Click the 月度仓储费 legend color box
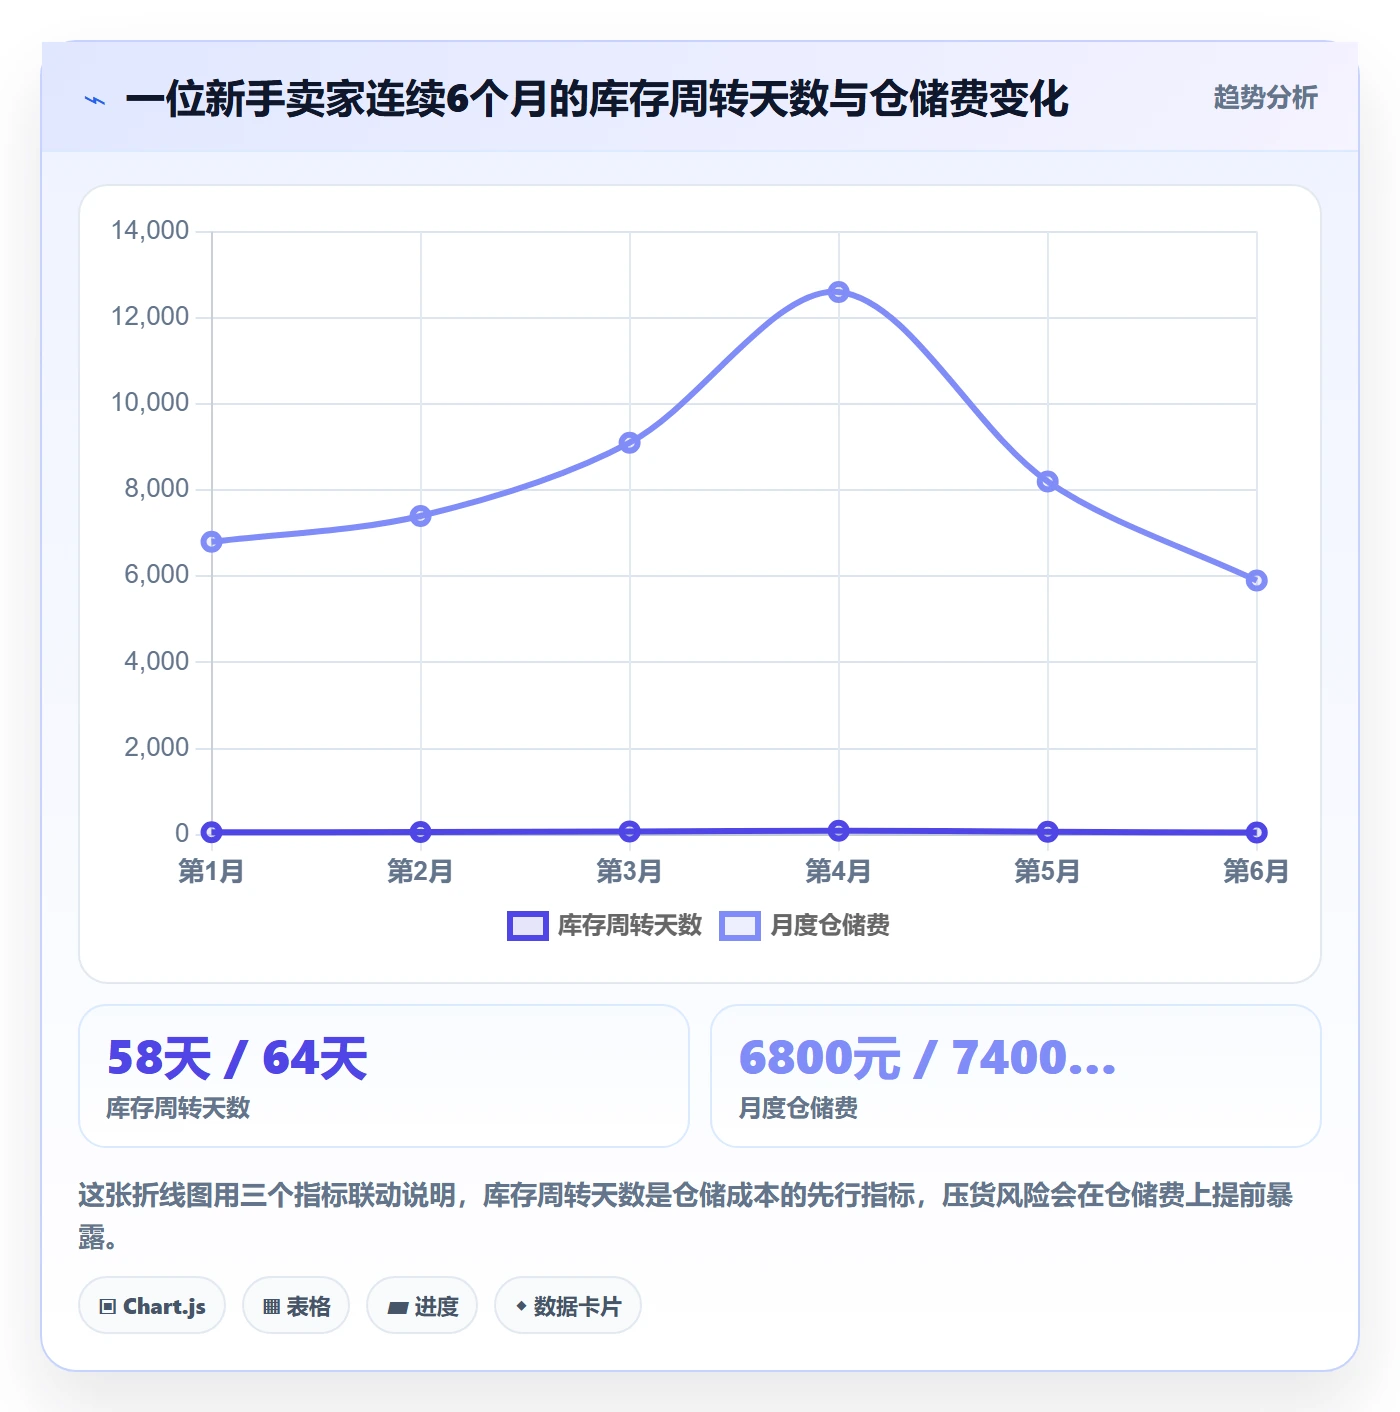 pos(740,926)
